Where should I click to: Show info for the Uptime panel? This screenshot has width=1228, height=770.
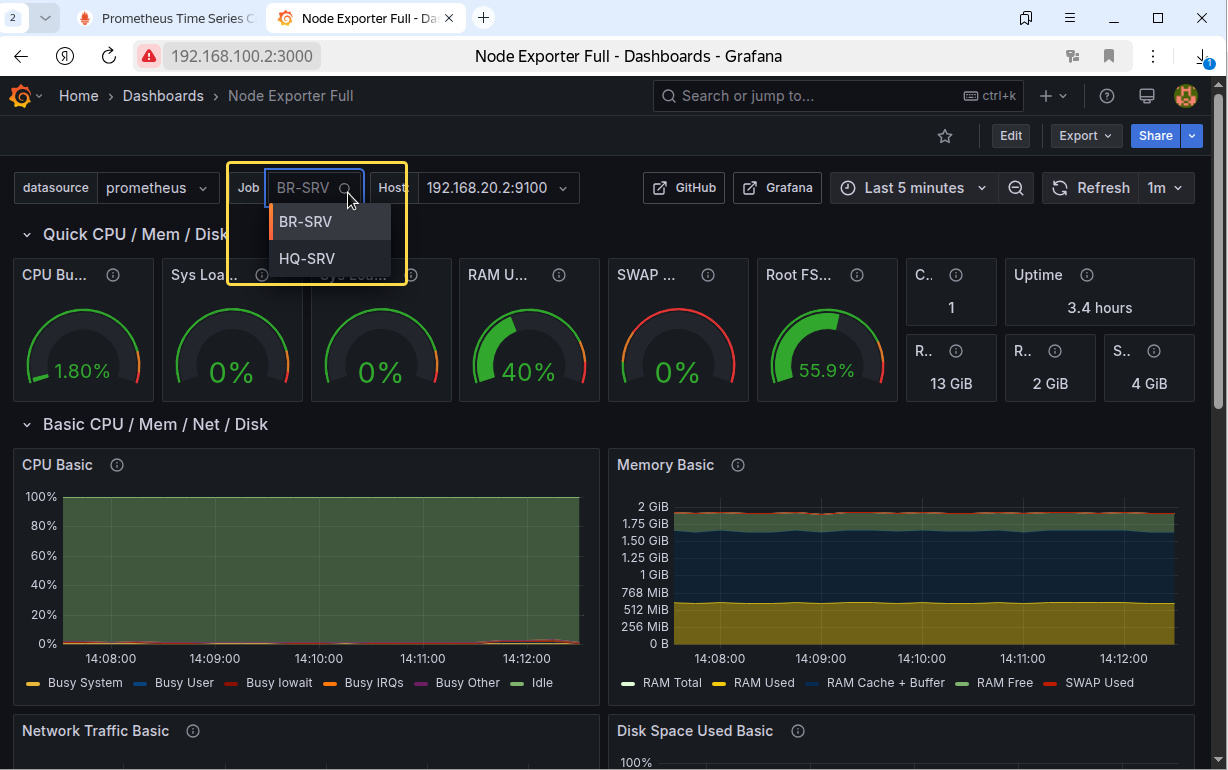pos(1087,275)
